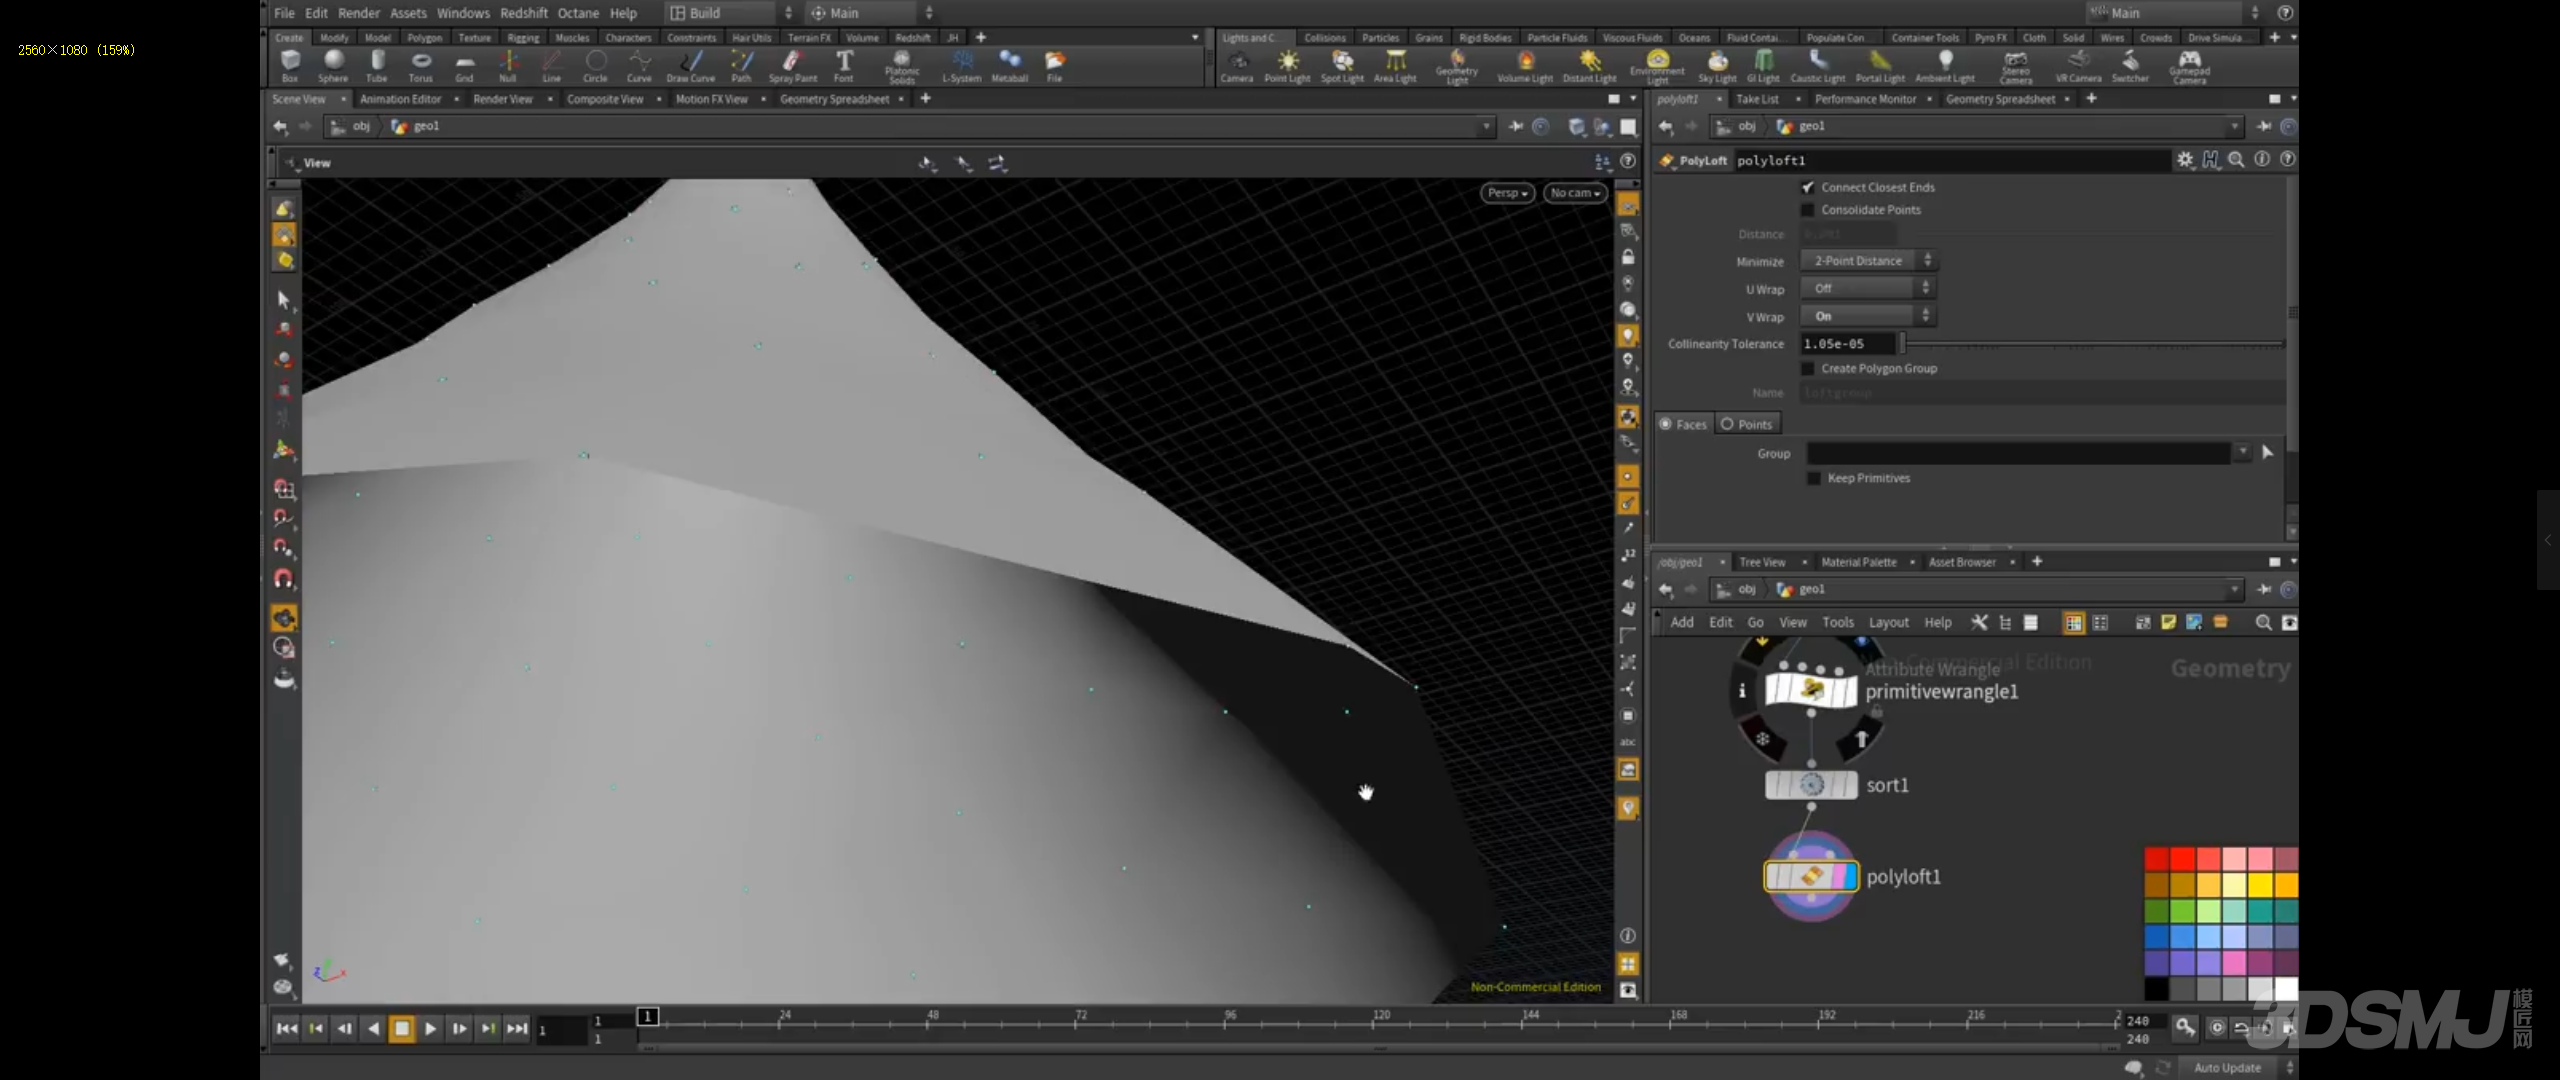2560x1080 pixels.
Task: Add an Area Light
Action: [1395, 66]
